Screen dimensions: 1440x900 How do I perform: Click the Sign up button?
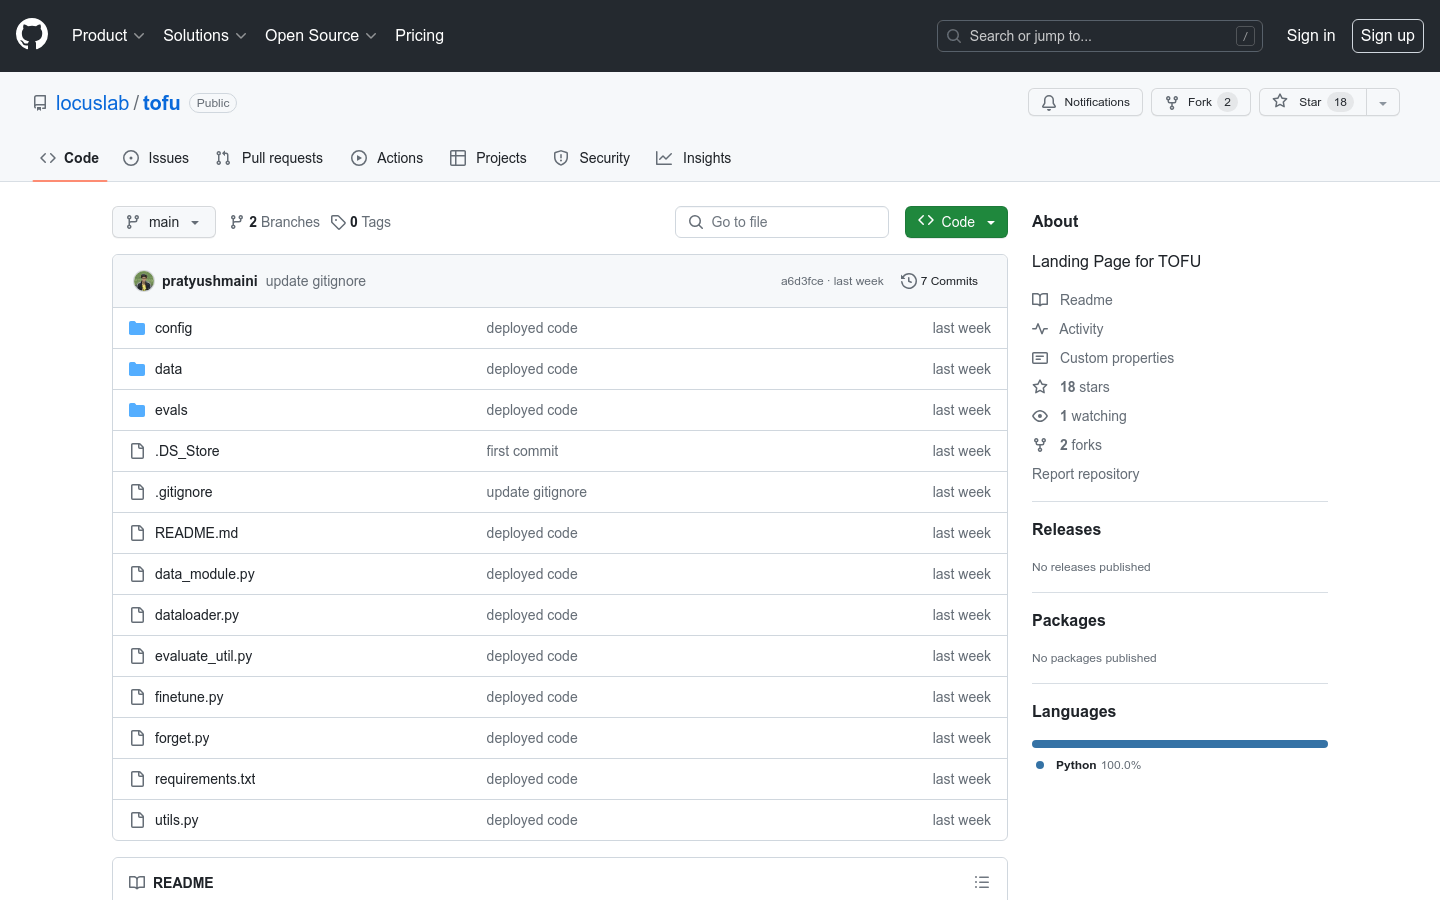tap(1387, 35)
